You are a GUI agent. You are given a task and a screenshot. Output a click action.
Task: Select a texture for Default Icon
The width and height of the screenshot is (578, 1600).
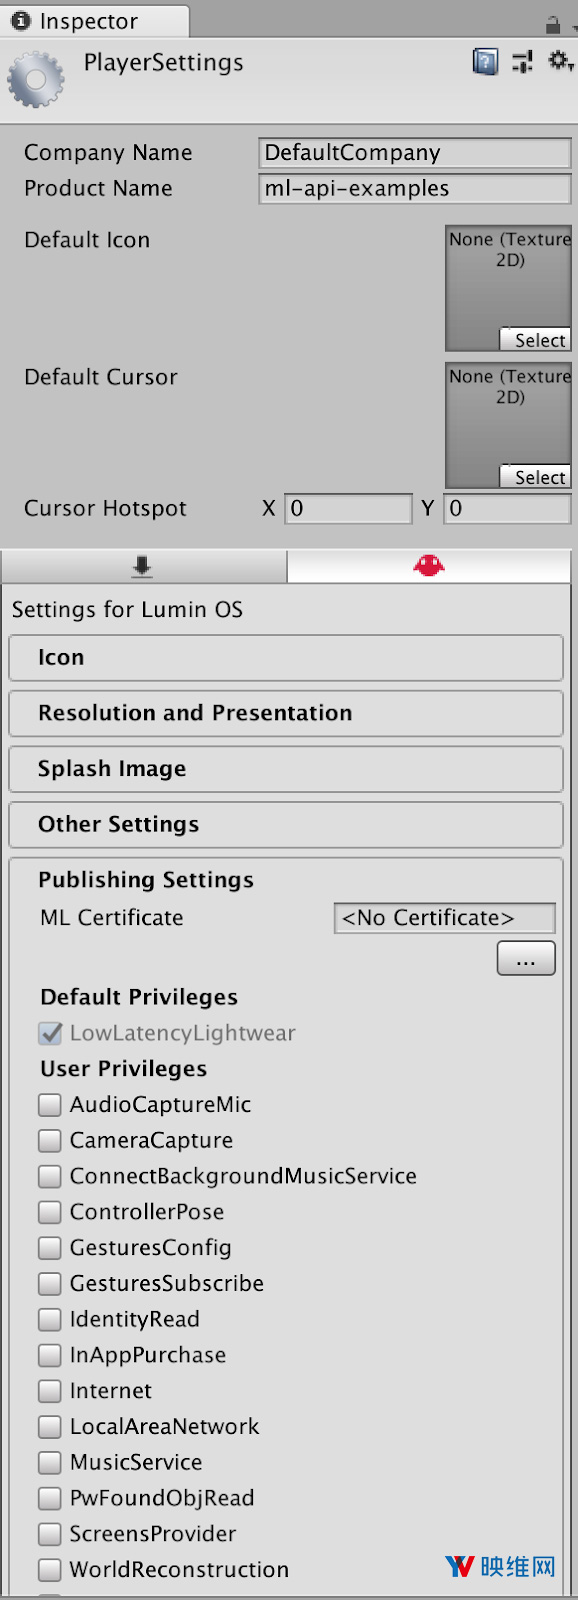click(535, 340)
